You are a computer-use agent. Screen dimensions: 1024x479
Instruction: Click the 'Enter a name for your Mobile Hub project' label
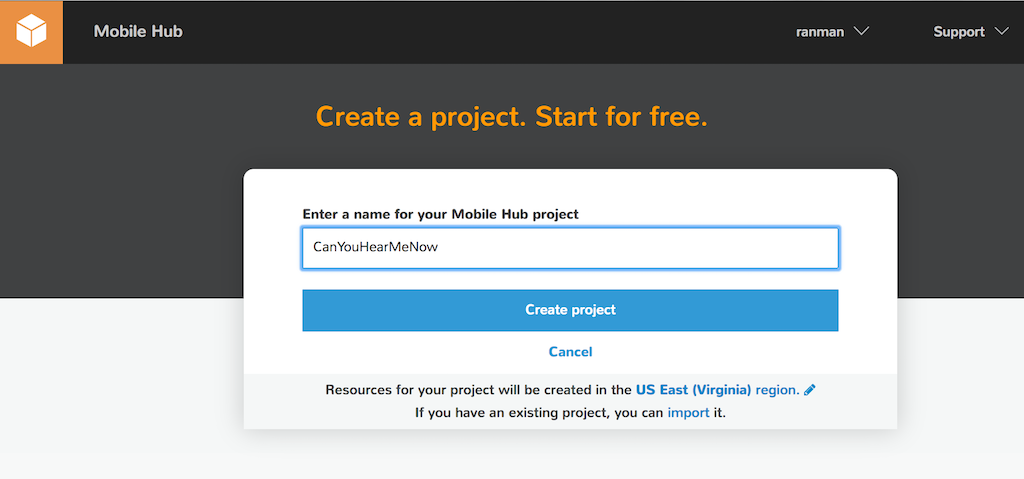point(441,214)
